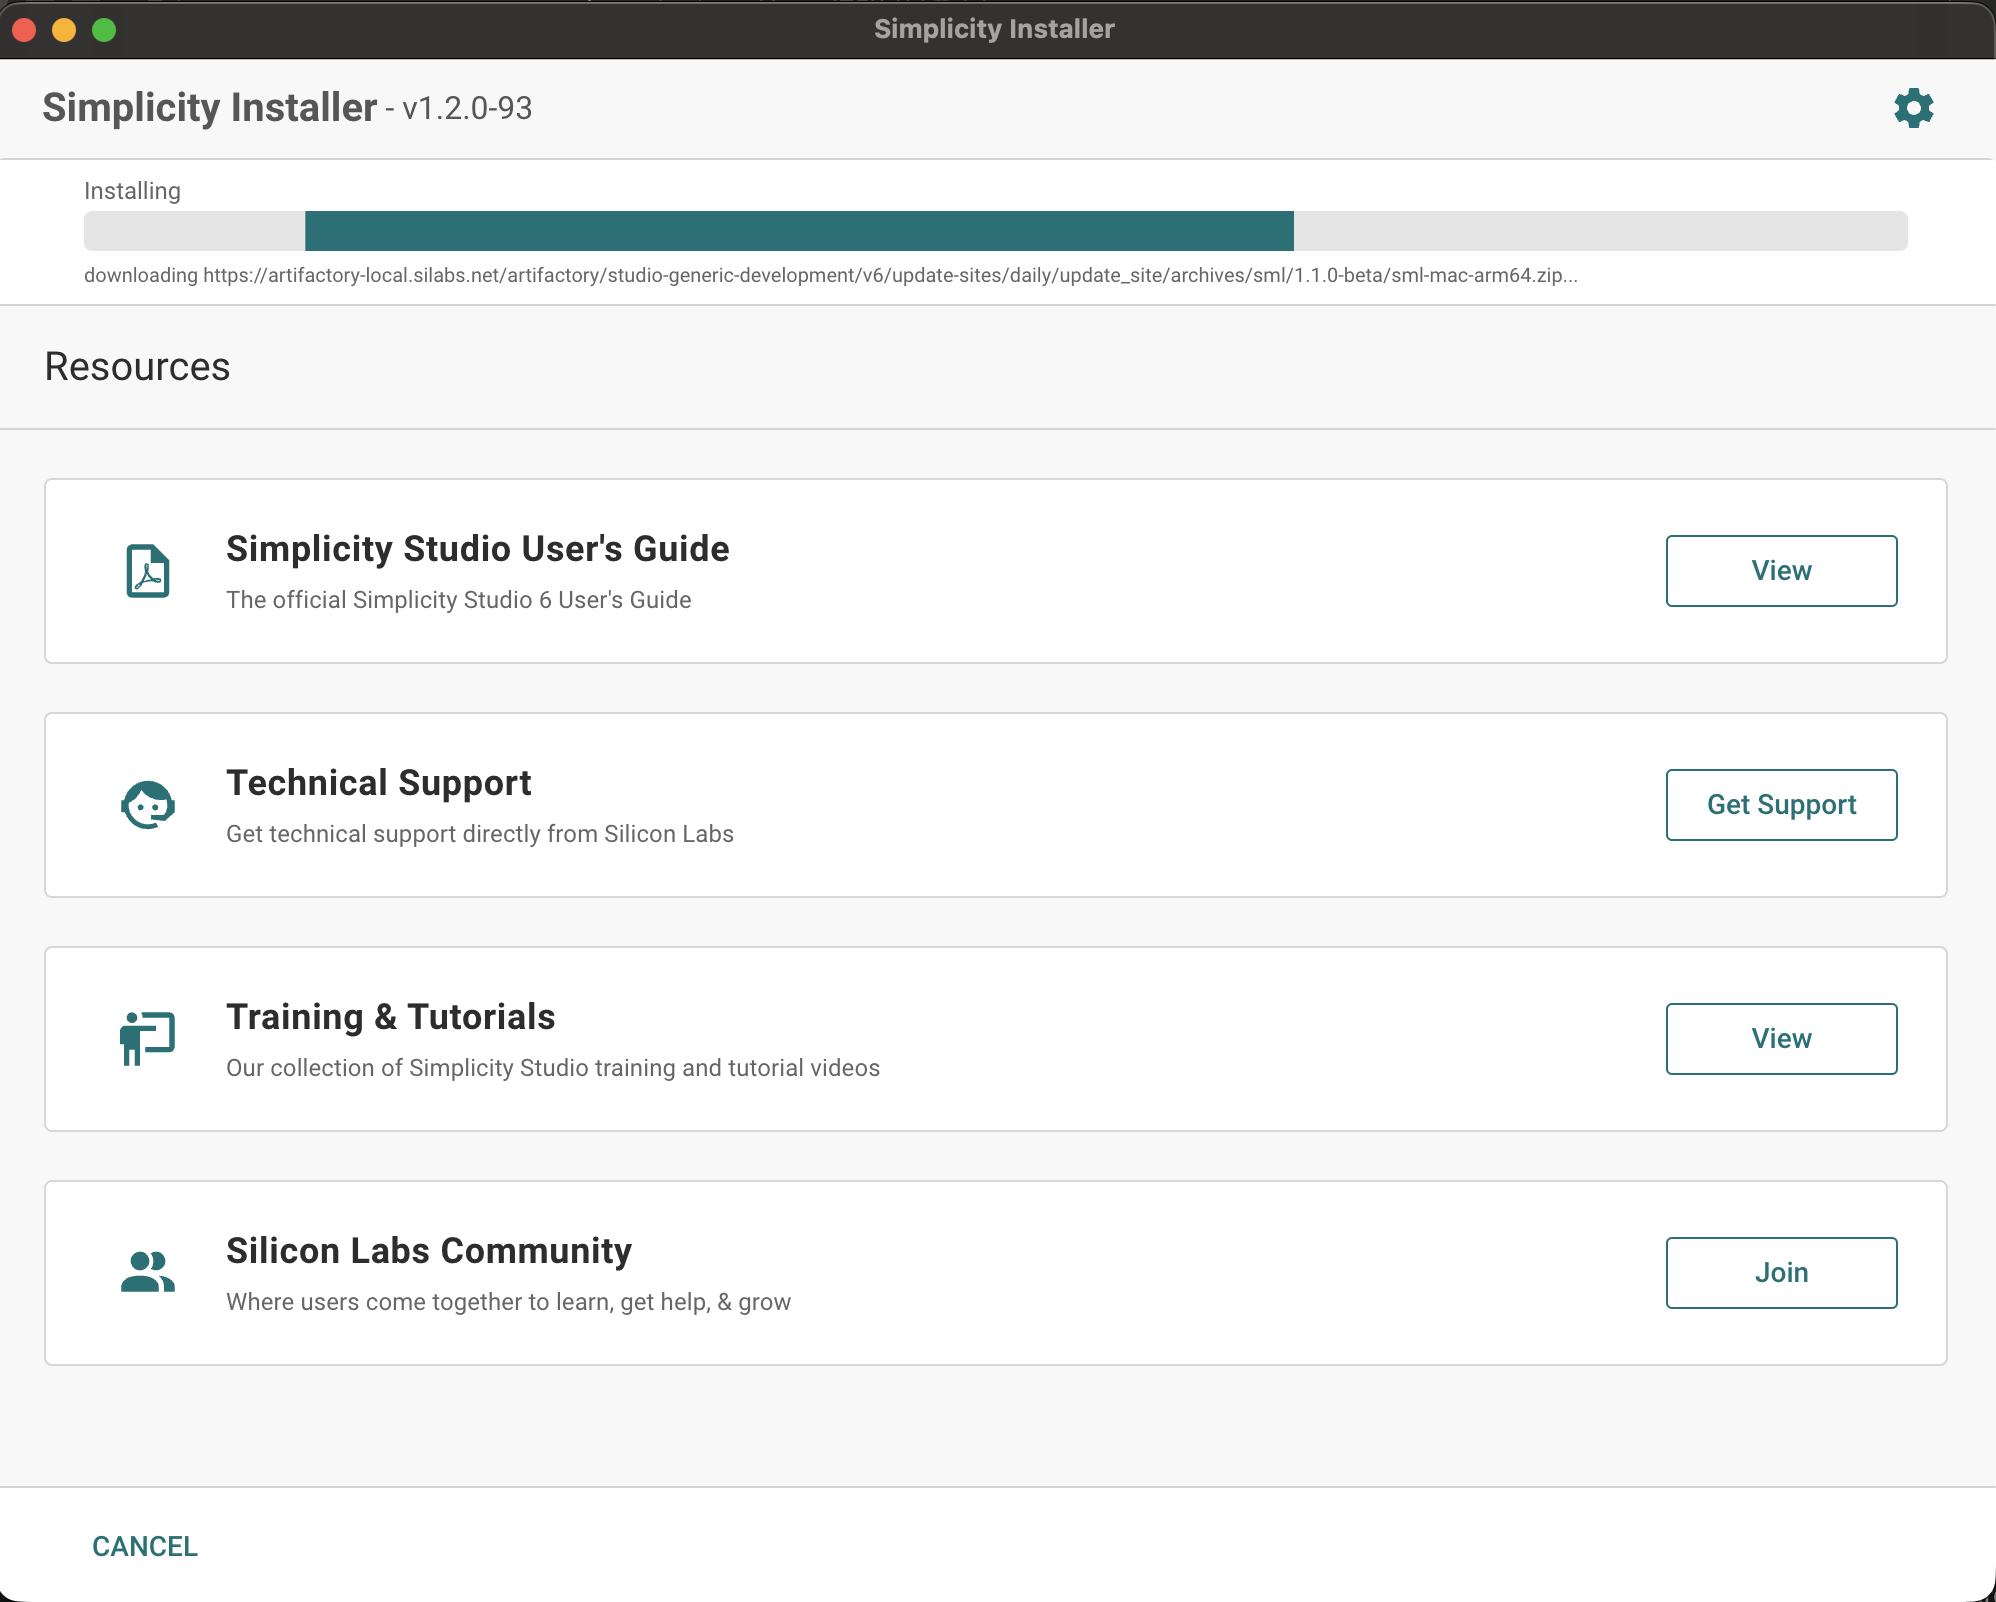This screenshot has height=1602, width=1996.
Task: Join the Silicon Labs Community
Action: point(1781,1273)
